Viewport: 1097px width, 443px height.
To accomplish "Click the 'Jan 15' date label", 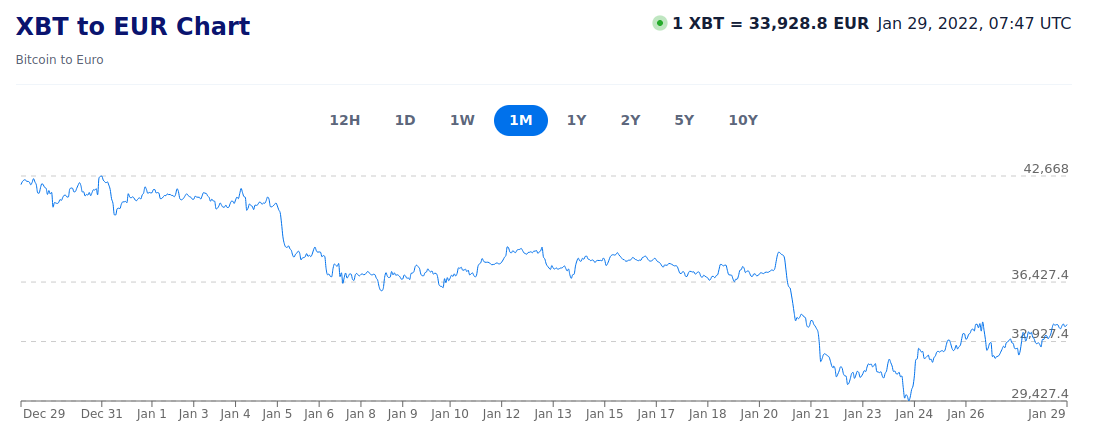I will tap(604, 414).
